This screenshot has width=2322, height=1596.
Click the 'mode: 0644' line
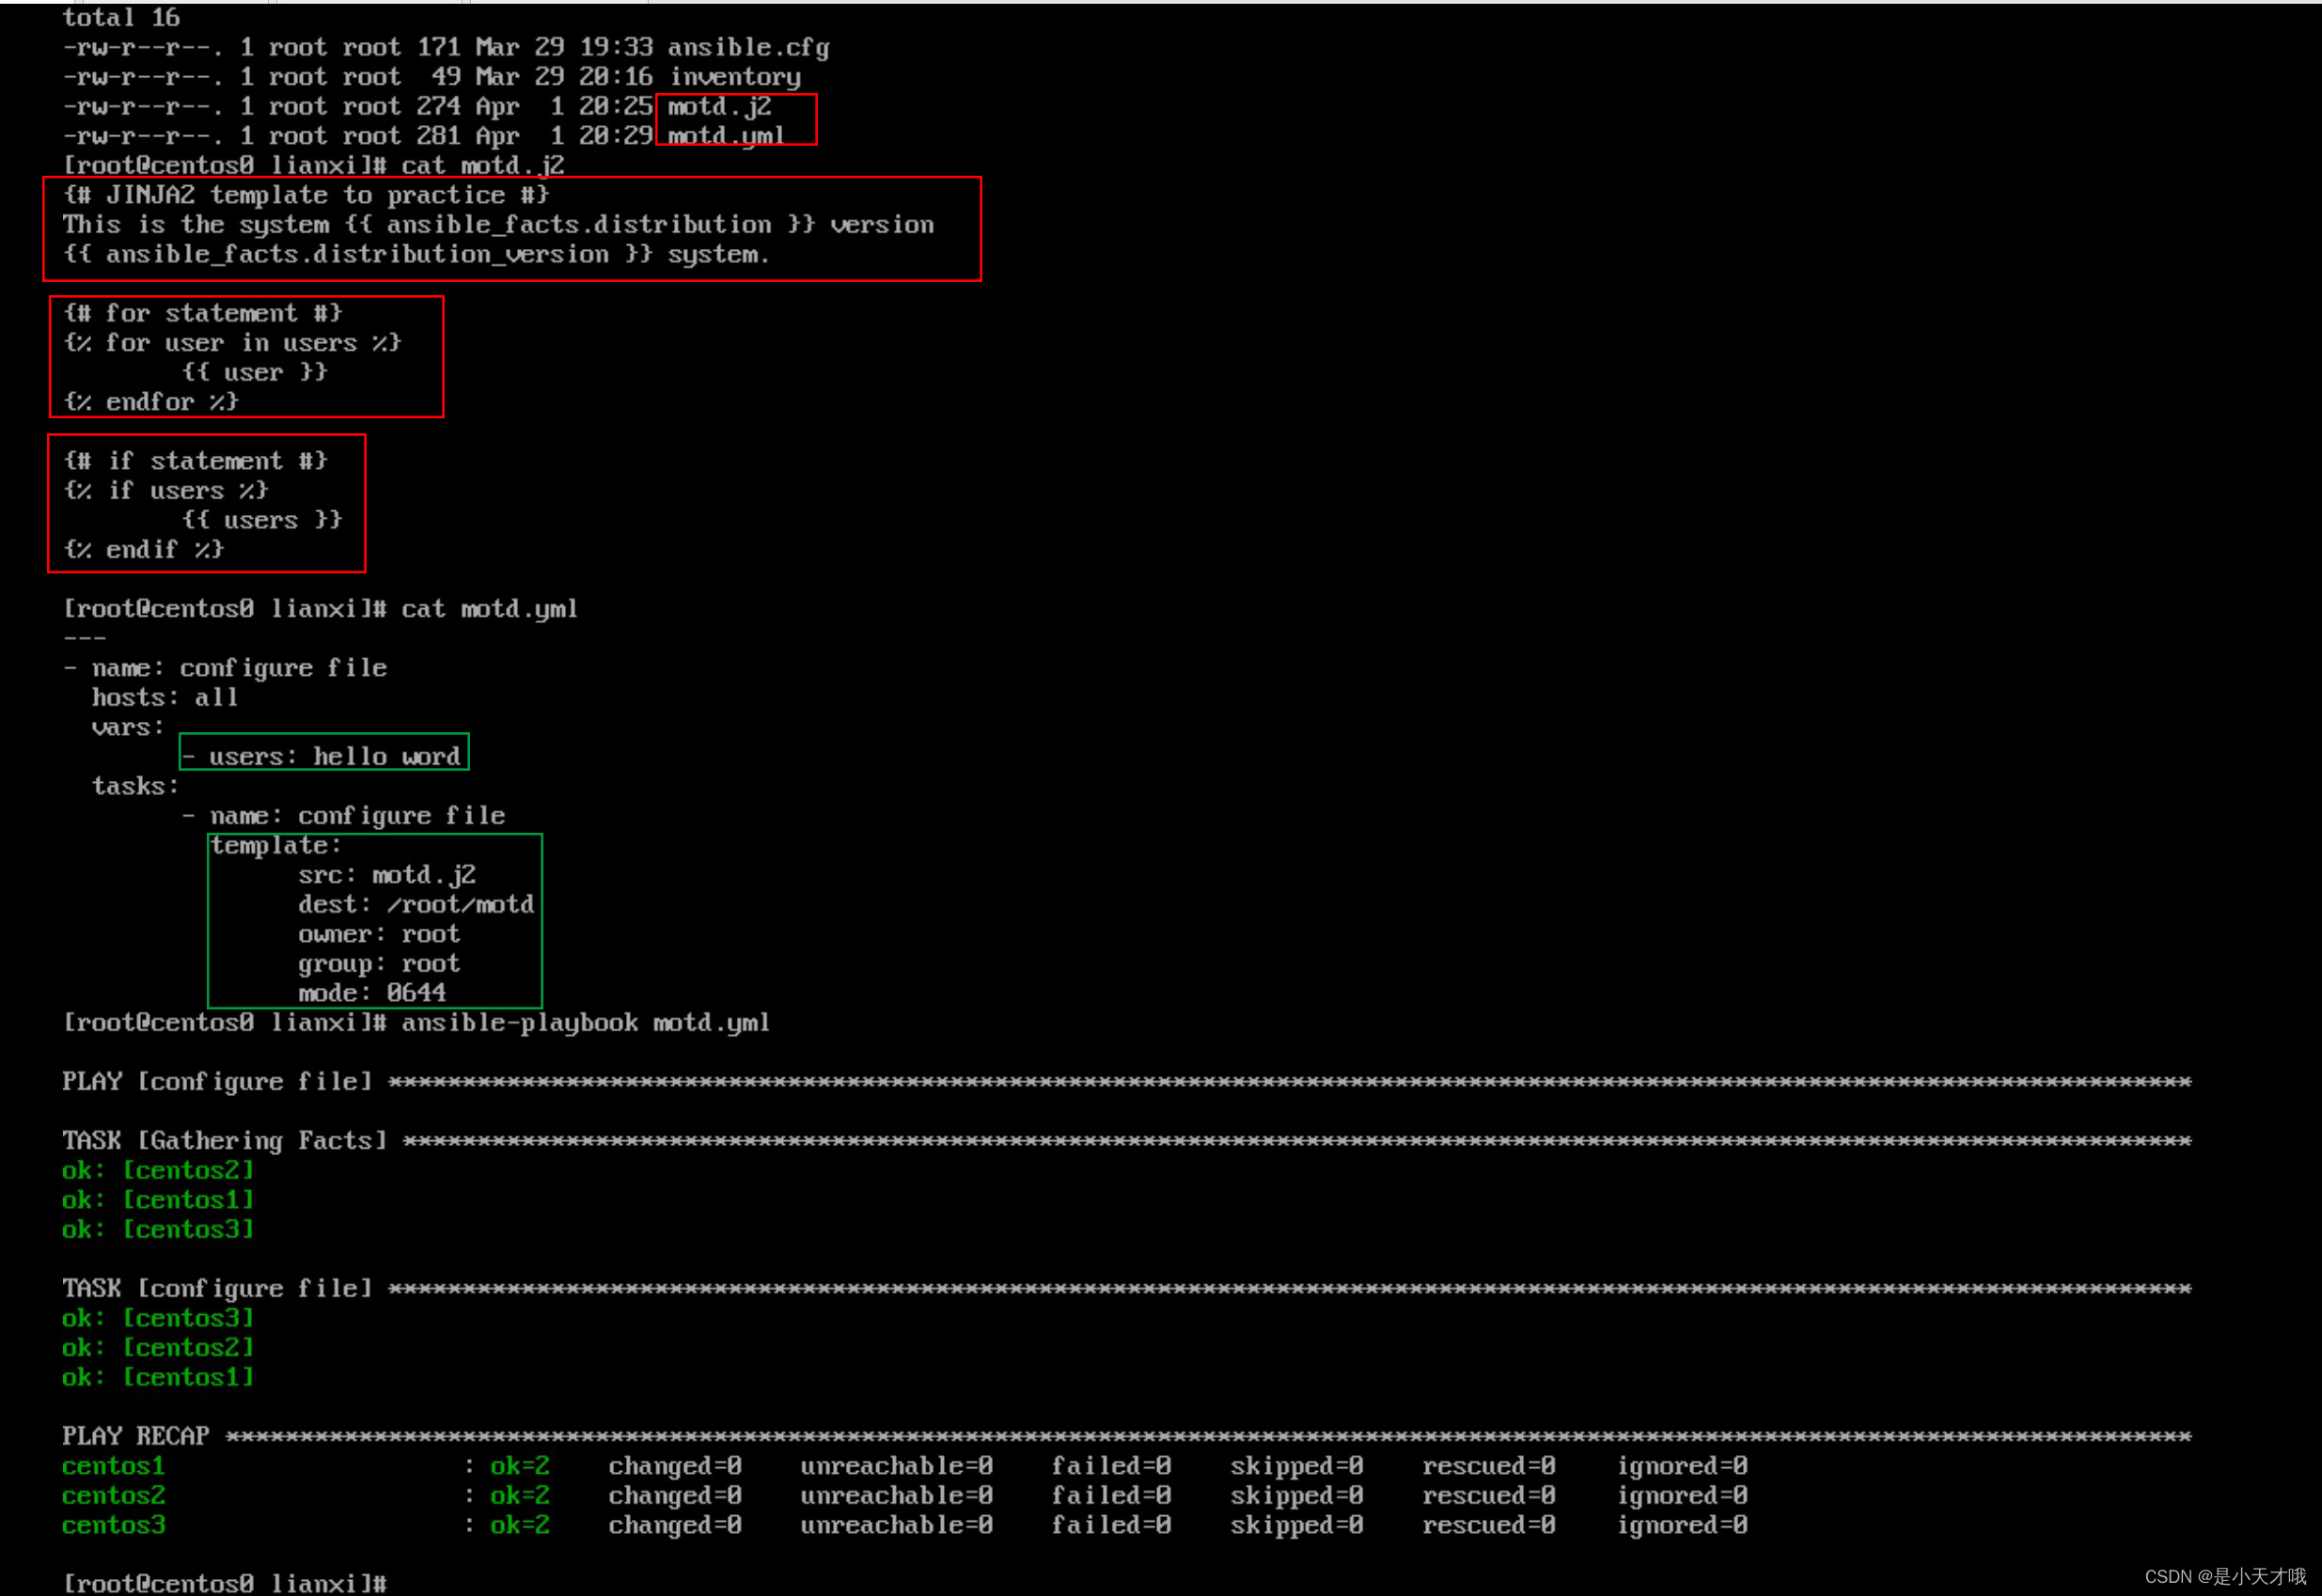click(x=371, y=993)
